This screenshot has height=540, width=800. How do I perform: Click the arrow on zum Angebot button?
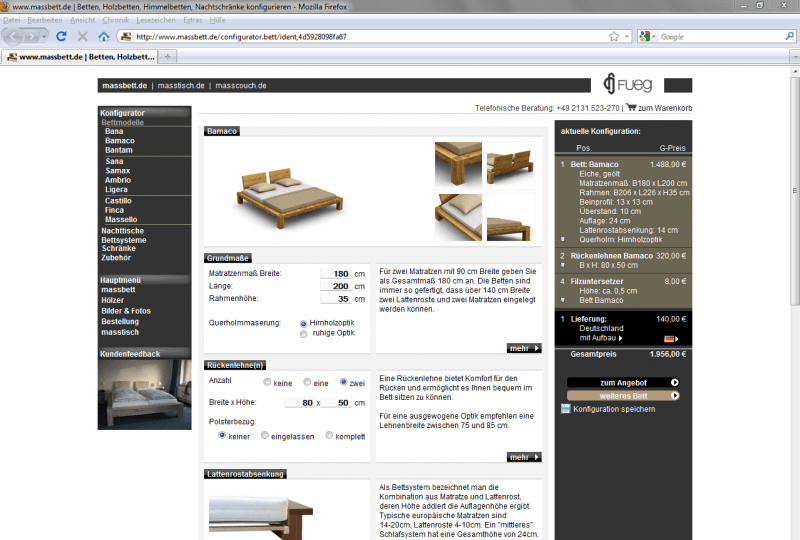click(674, 382)
